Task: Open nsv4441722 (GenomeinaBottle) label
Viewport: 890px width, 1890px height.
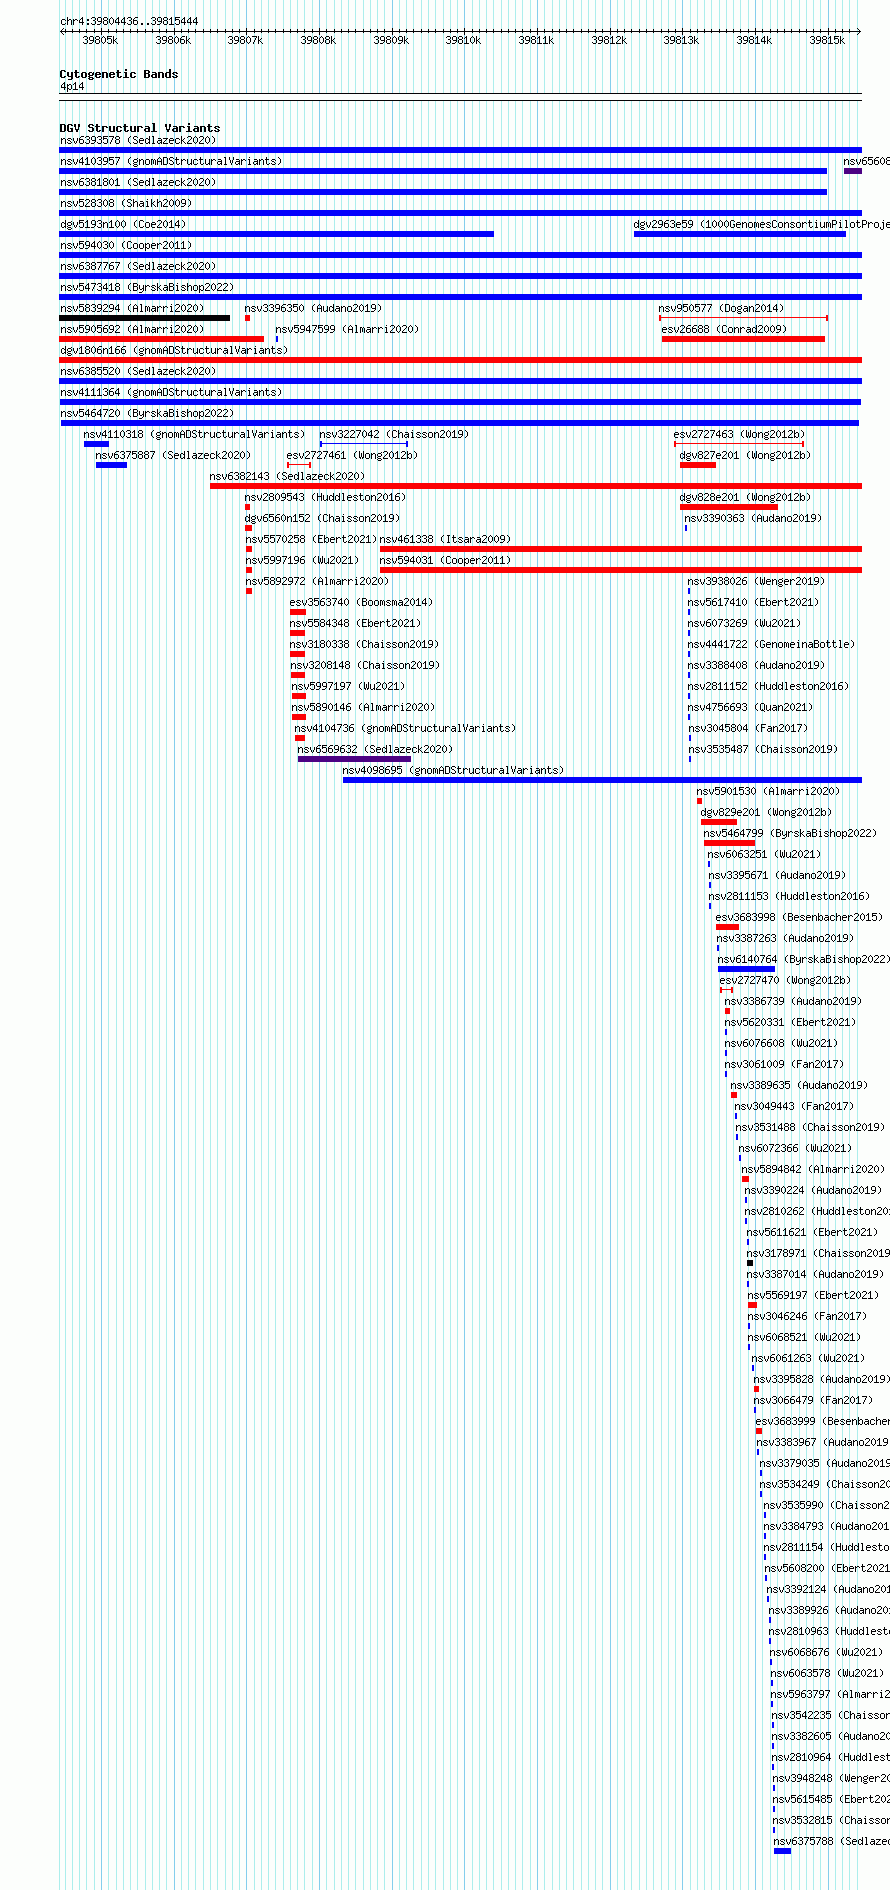Action: (x=771, y=644)
